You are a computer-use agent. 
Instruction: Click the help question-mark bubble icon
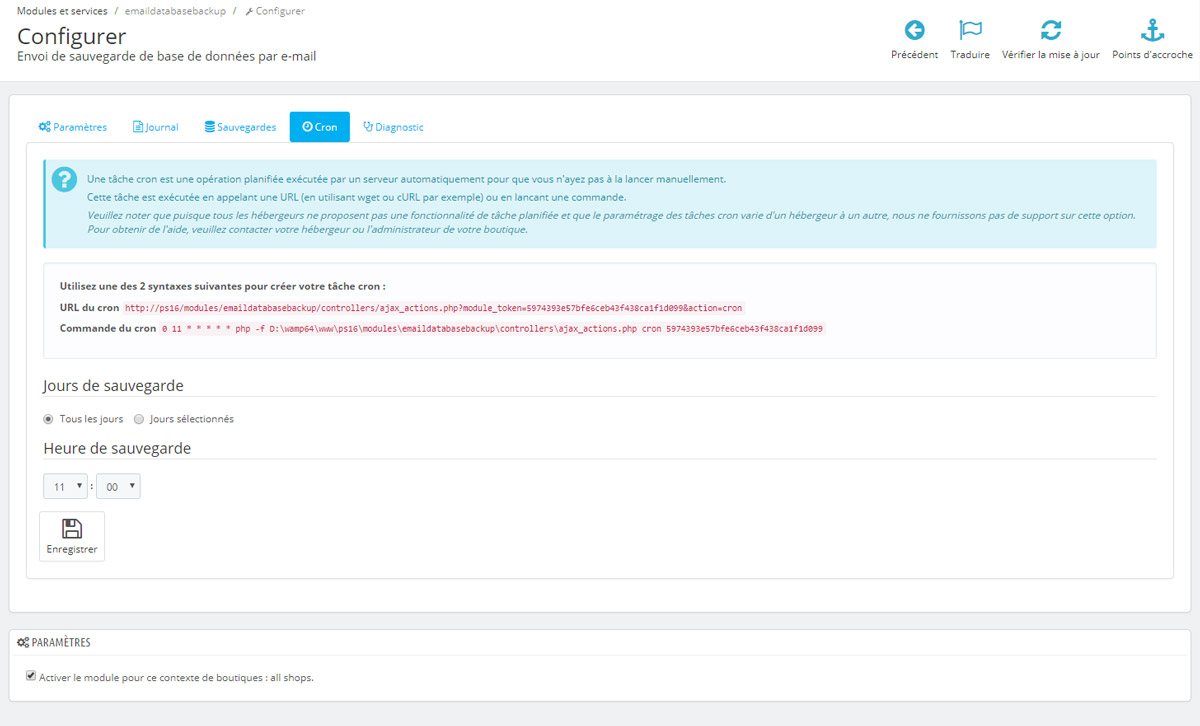click(64, 180)
